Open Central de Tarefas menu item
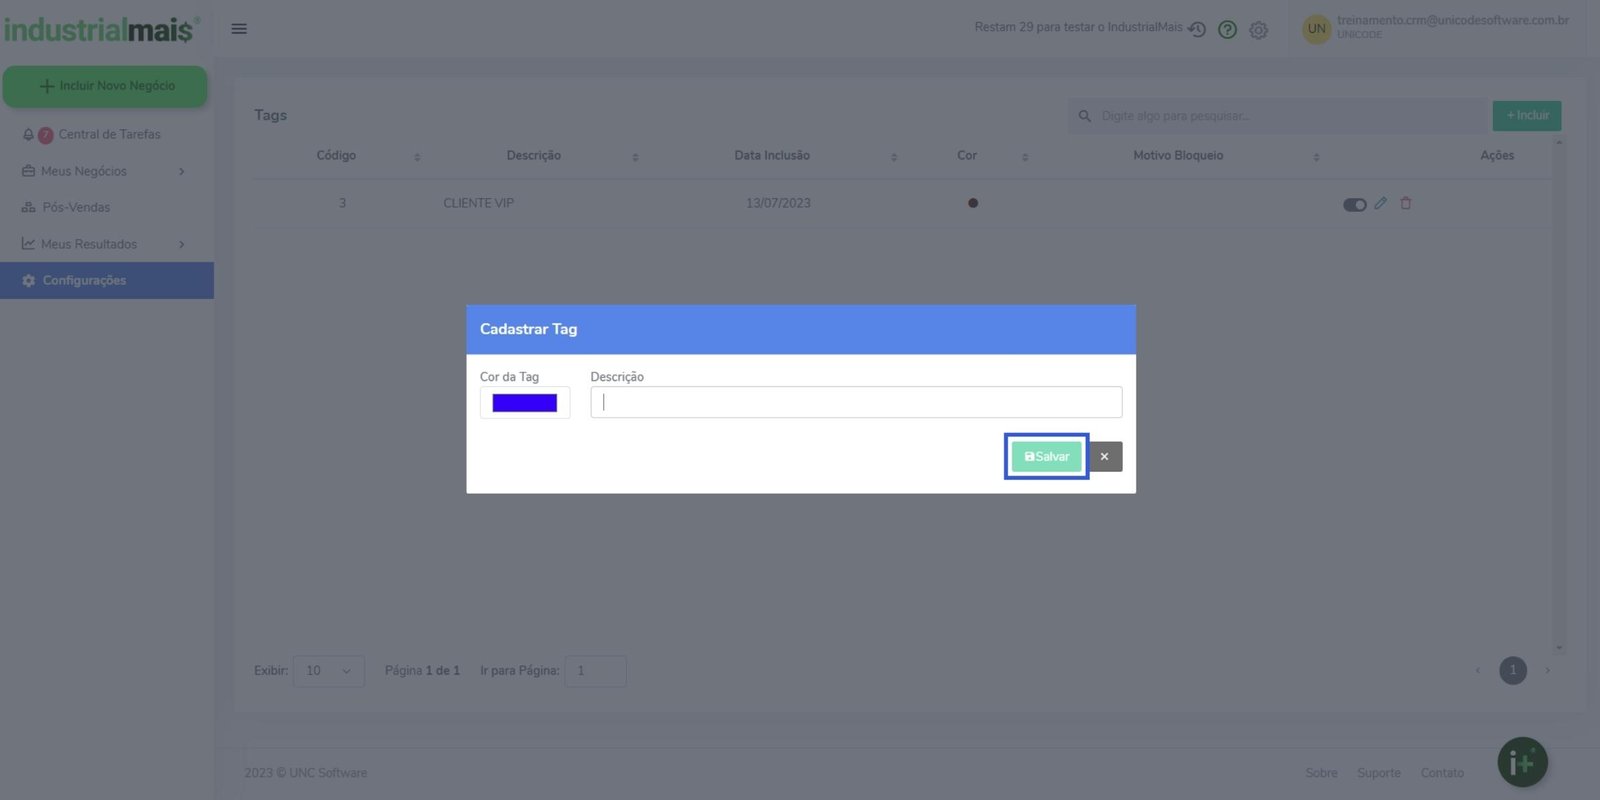1600x800 pixels. [x=109, y=135]
